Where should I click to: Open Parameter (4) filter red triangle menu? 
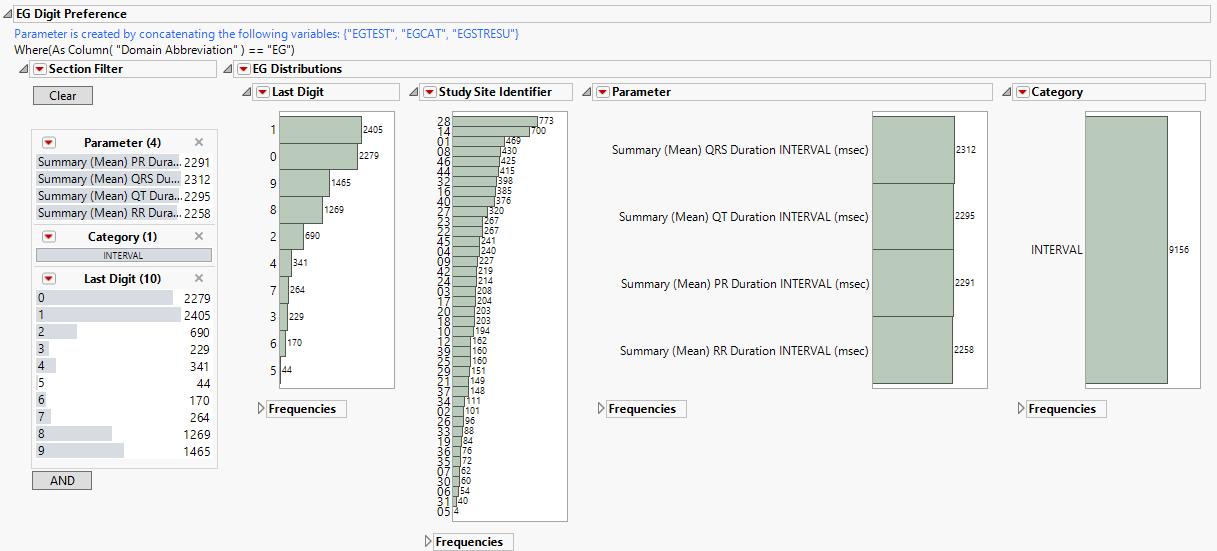[x=48, y=143]
